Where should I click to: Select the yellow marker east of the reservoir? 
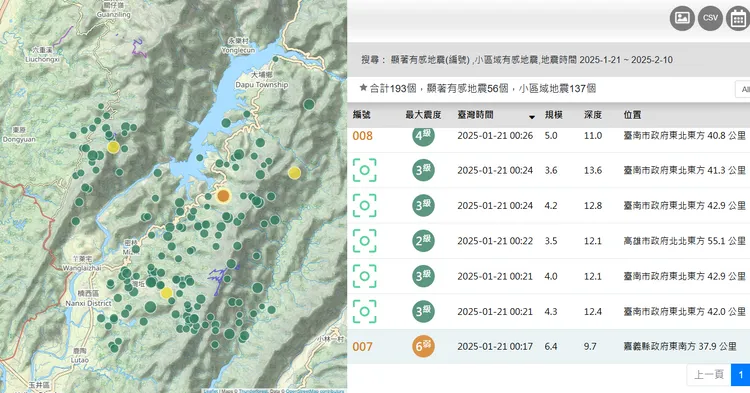294,173
